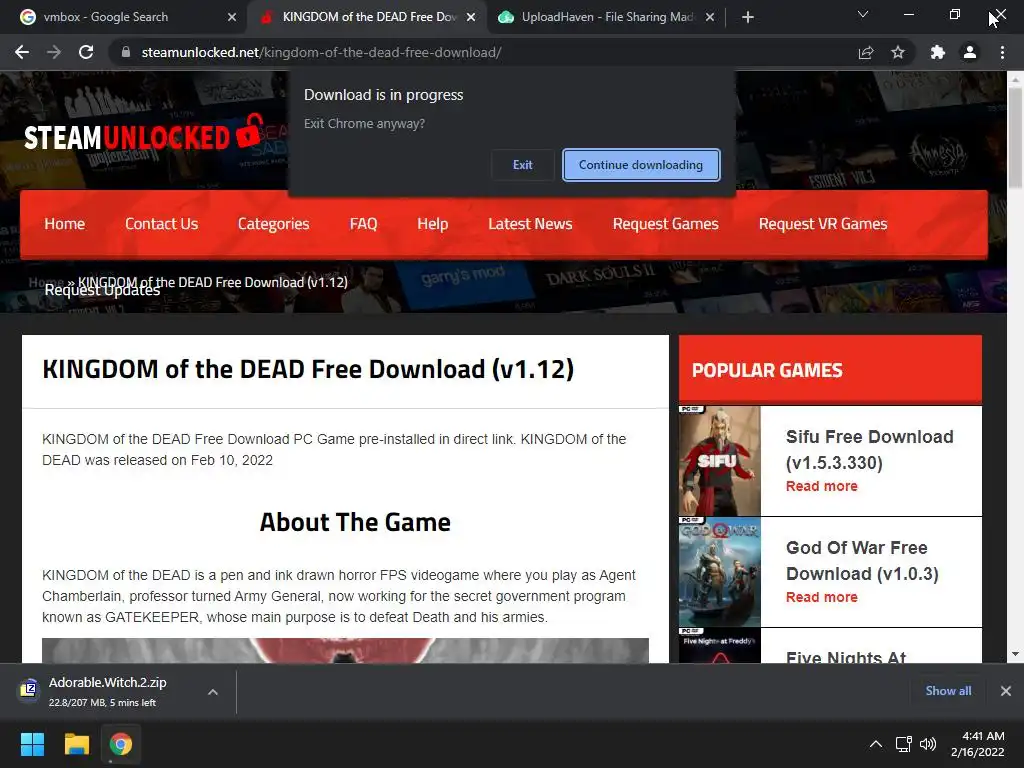The image size is (1024, 768).
Task: Open volume speaker tray icon
Action: (927, 744)
